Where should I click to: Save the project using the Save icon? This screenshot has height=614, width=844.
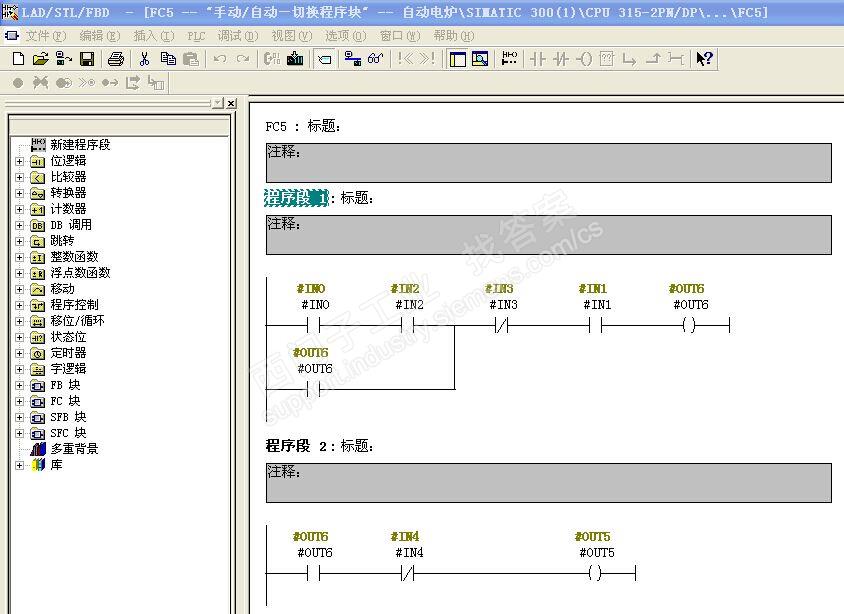pyautogui.click(x=88, y=59)
